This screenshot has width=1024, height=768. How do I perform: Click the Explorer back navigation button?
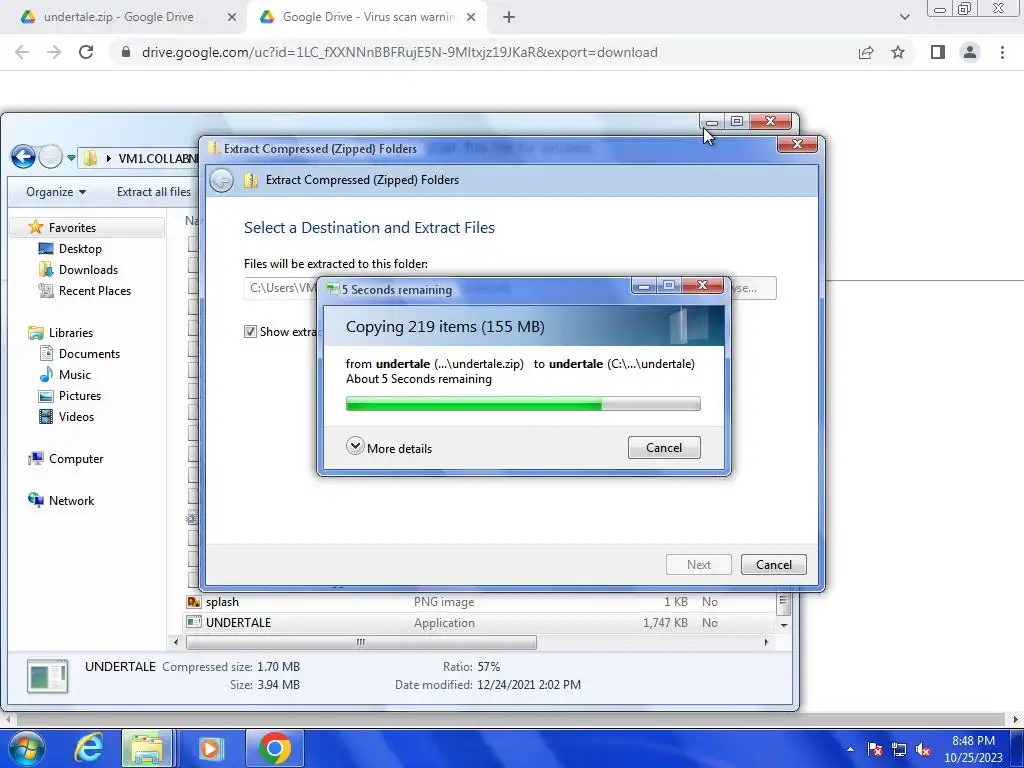pos(24,157)
